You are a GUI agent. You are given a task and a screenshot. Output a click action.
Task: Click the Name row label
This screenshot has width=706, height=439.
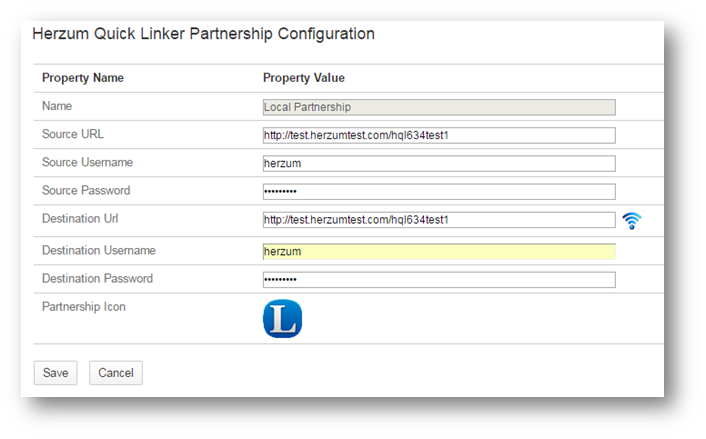click(x=57, y=105)
